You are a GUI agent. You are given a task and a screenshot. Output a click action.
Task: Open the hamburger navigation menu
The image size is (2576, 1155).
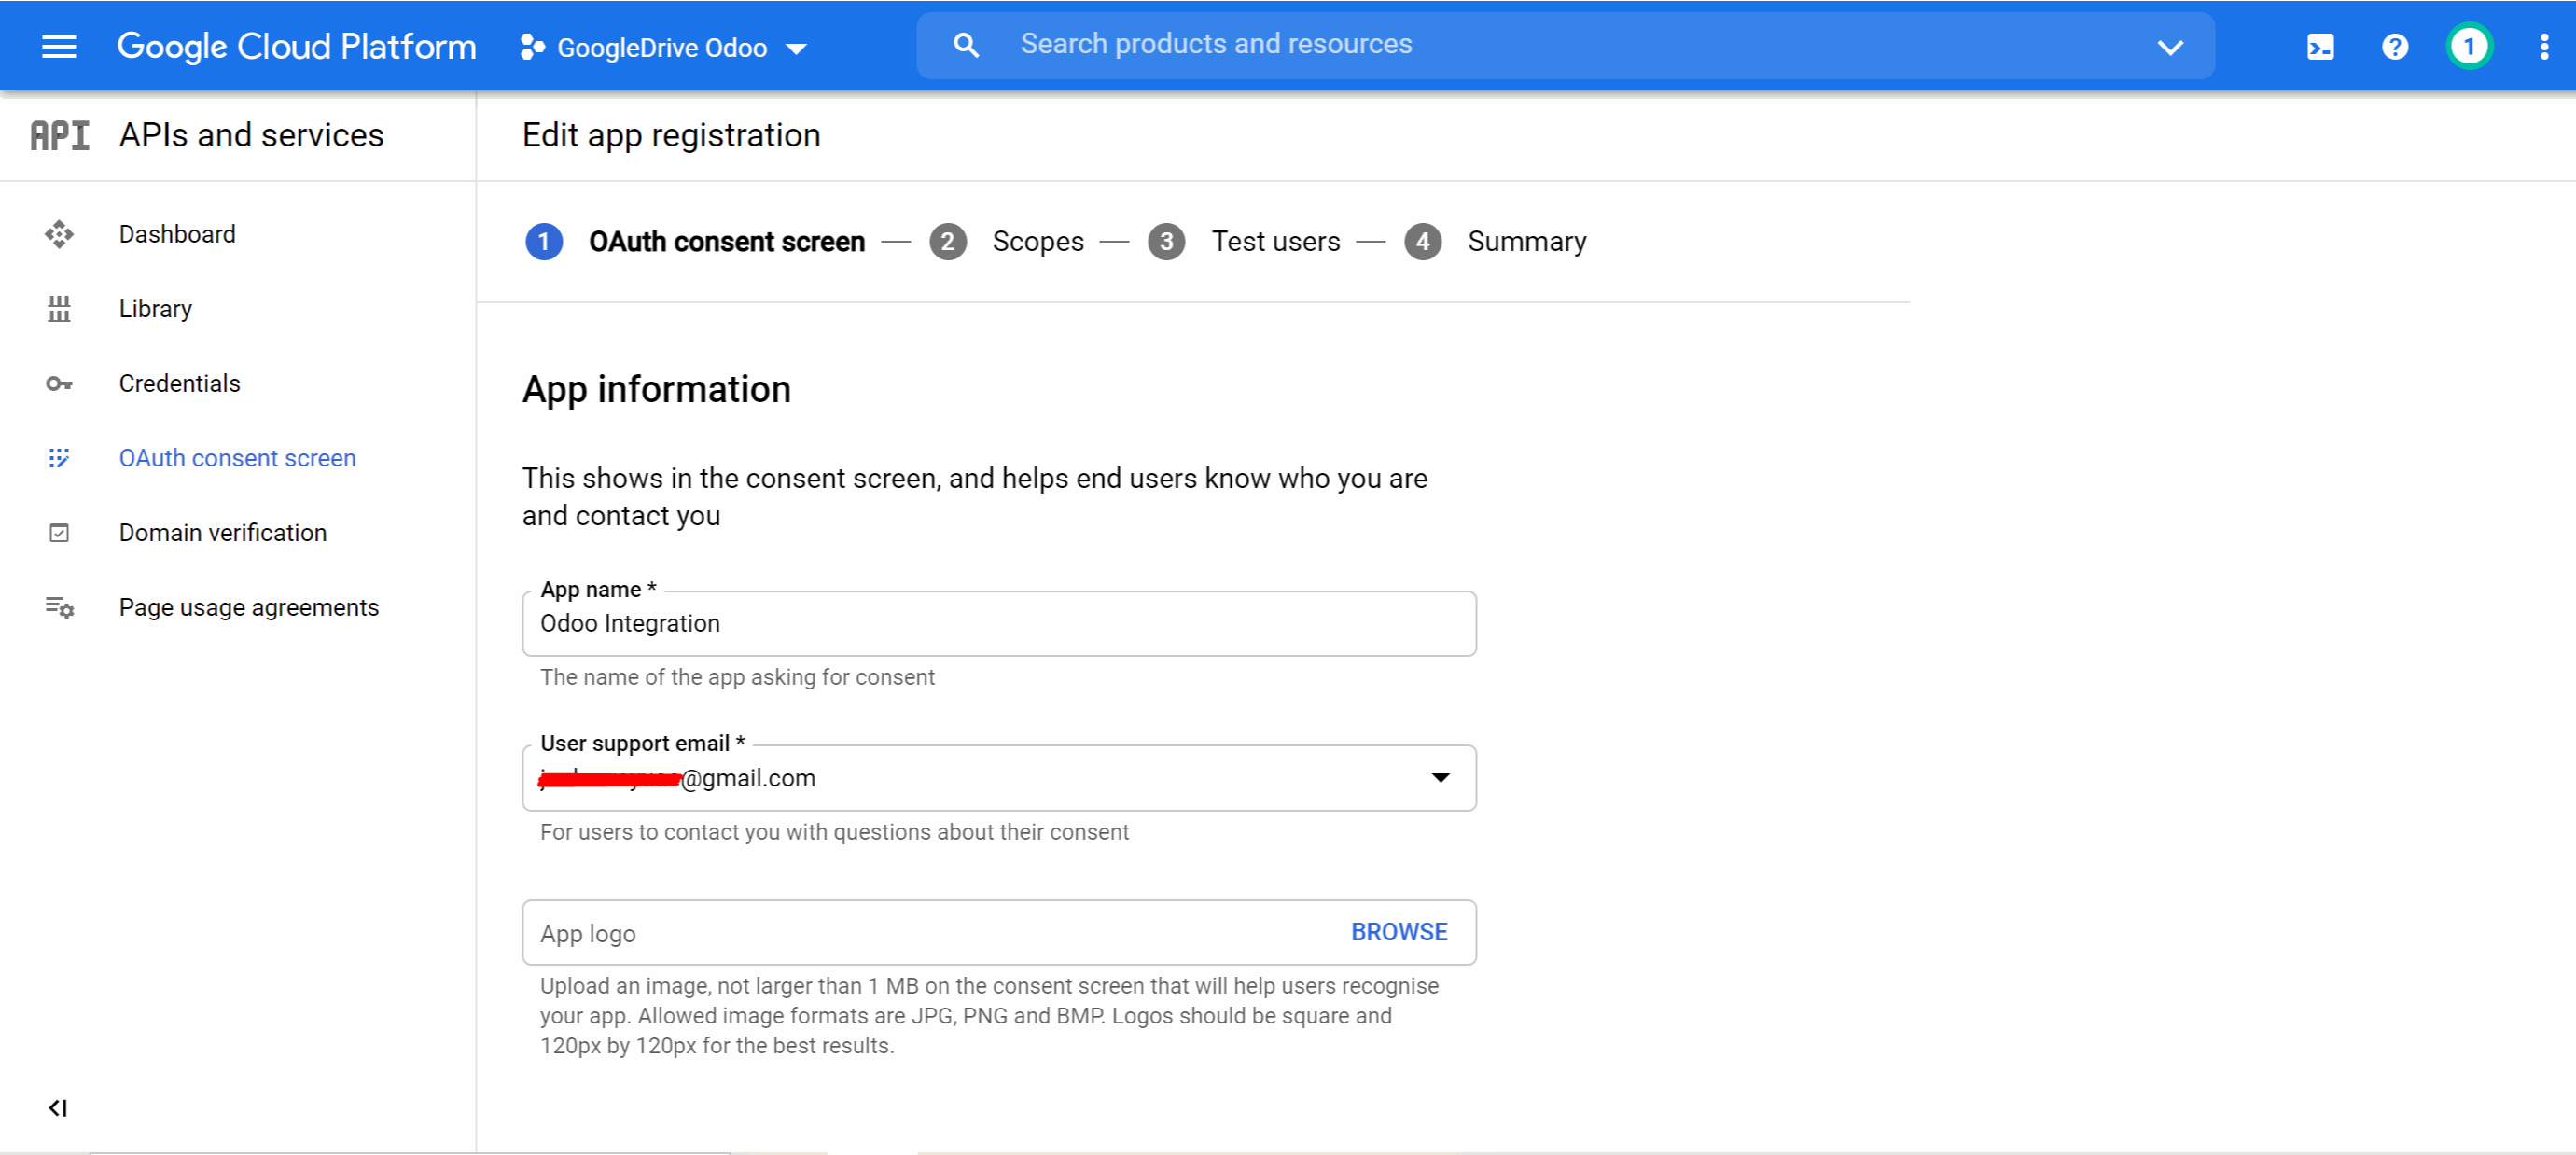click(x=59, y=46)
